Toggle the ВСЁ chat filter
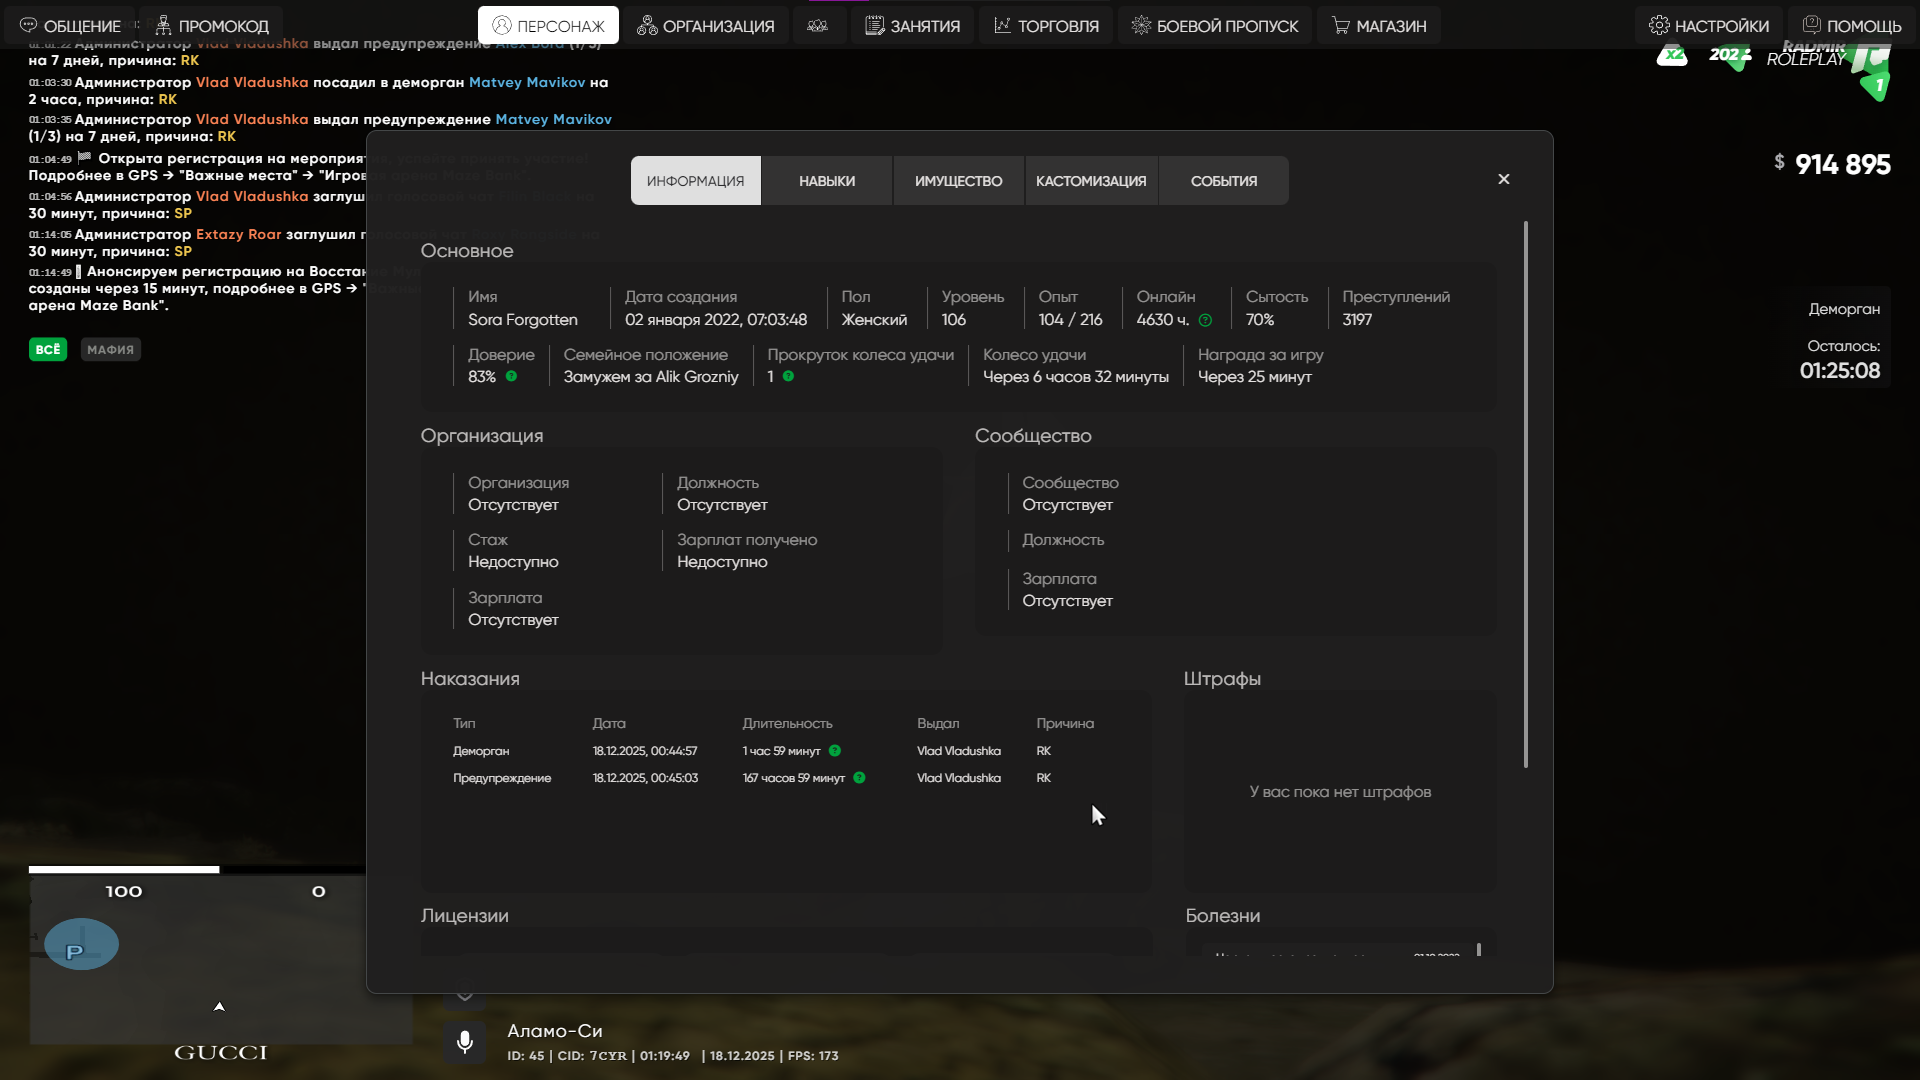The width and height of the screenshot is (1920, 1080). pos(47,350)
